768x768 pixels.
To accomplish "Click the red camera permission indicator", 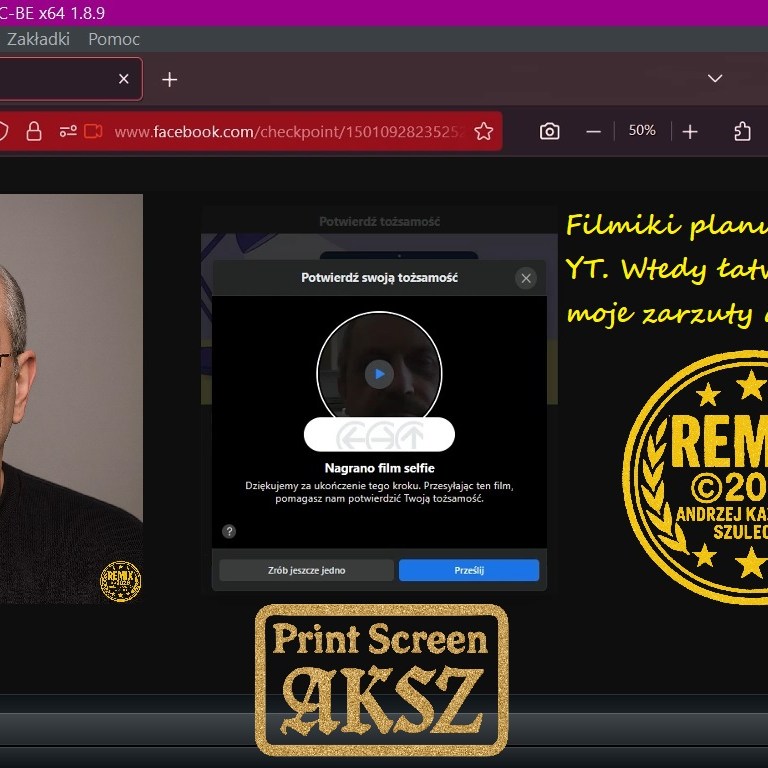I will (x=94, y=132).
